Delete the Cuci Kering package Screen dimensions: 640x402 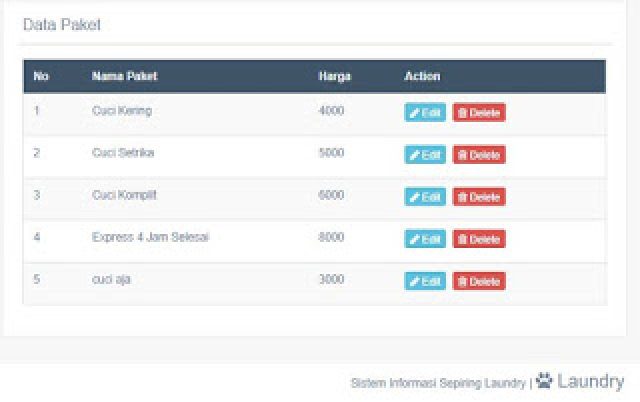479,113
